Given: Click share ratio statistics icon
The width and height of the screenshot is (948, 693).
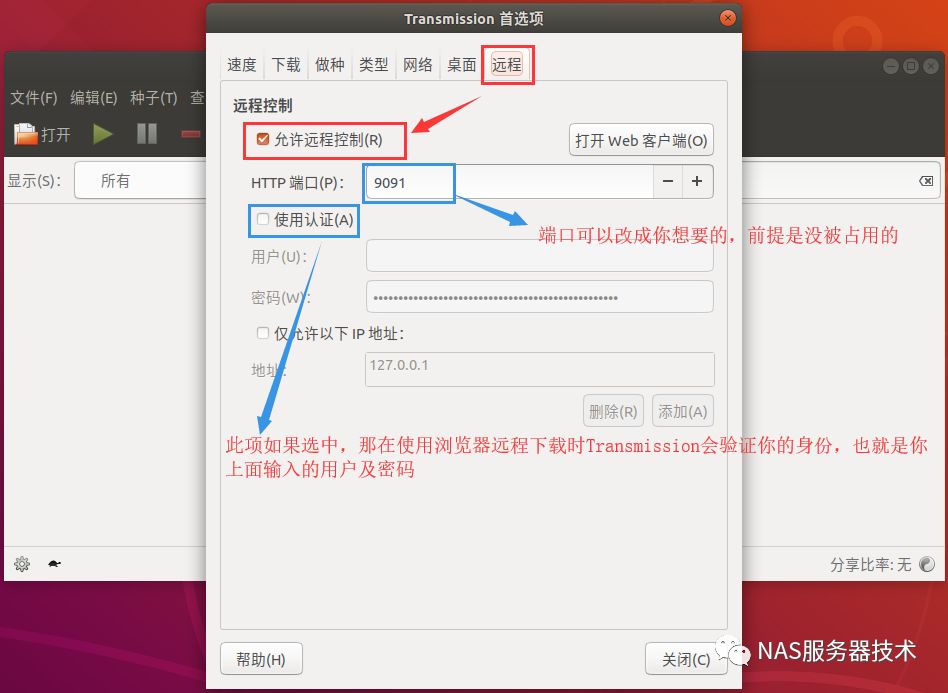Looking at the screenshot, I should point(926,564).
